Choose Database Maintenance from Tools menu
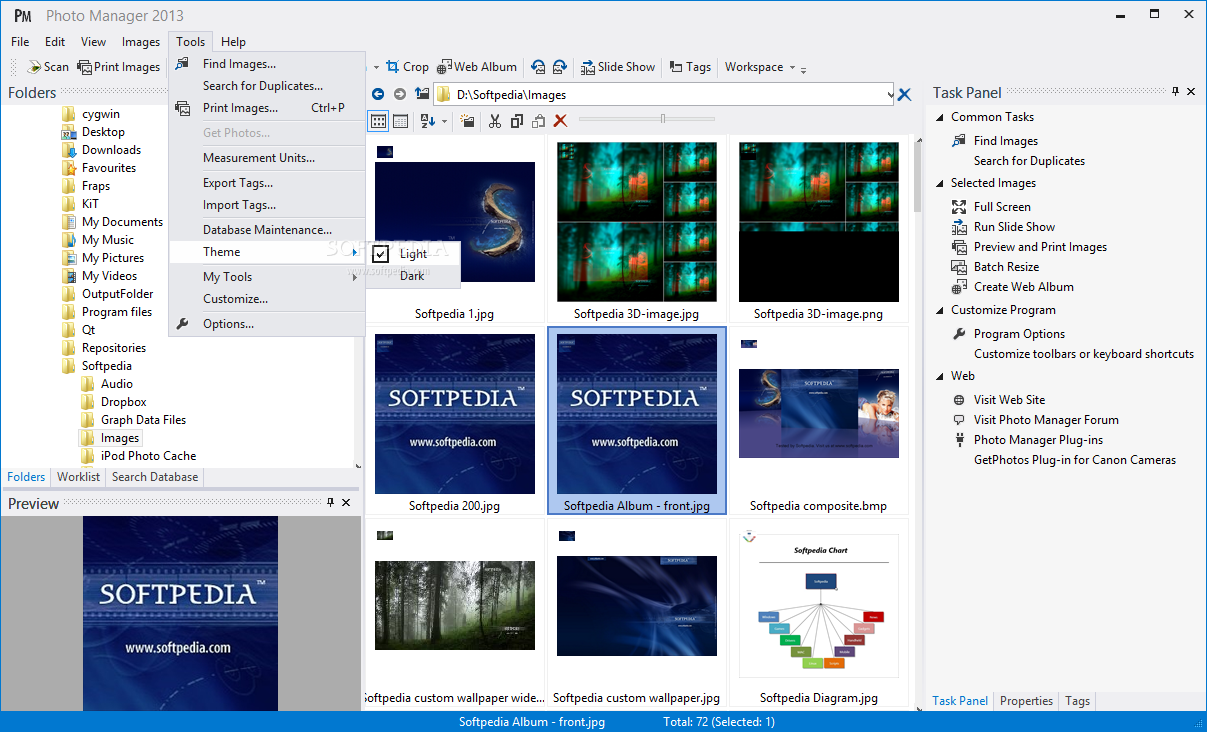1207x732 pixels. [267, 230]
